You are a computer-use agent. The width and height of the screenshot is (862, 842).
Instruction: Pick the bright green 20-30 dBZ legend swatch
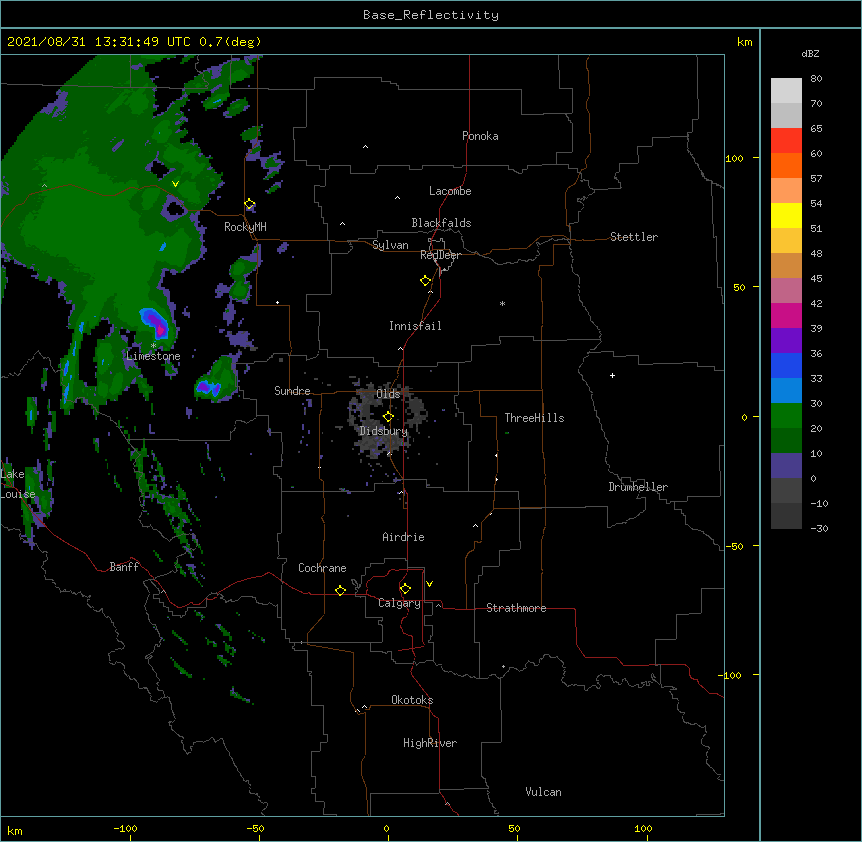786,416
